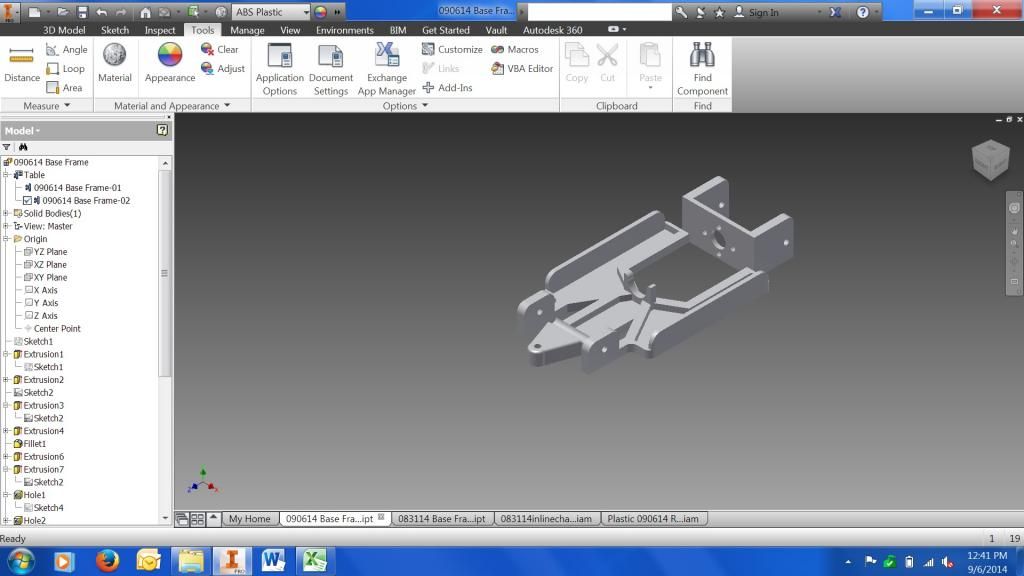Click the Home icon in quick access toolbar
Screen dimensions: 1024x576
pos(145,12)
